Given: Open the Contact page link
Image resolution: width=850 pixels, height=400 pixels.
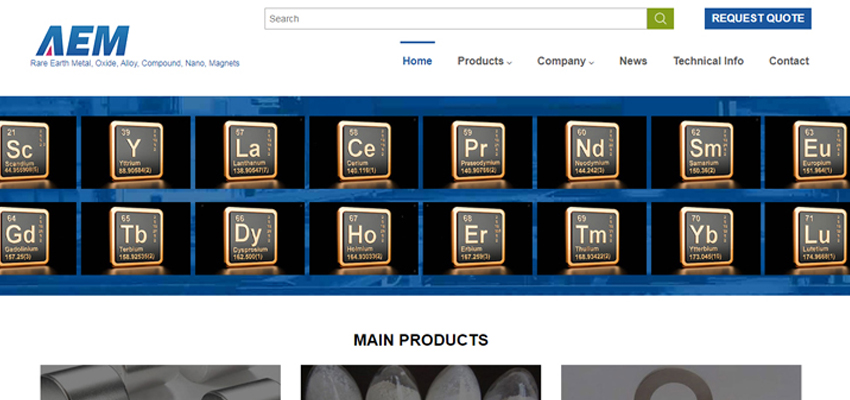Looking at the screenshot, I should pos(788,61).
